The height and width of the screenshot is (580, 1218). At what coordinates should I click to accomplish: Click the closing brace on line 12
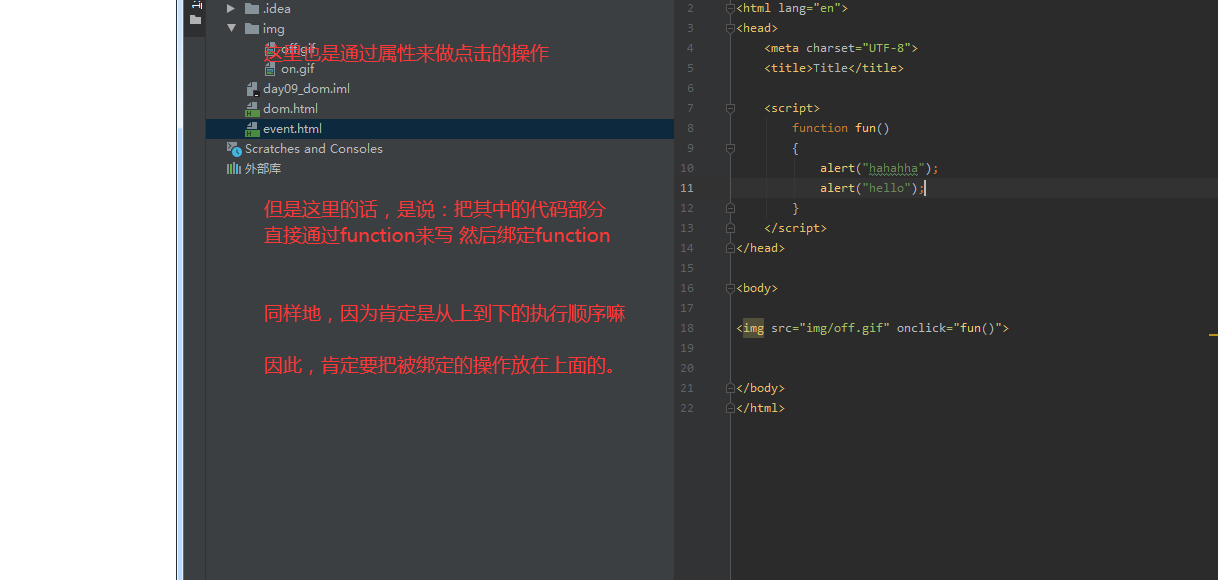[796, 208]
